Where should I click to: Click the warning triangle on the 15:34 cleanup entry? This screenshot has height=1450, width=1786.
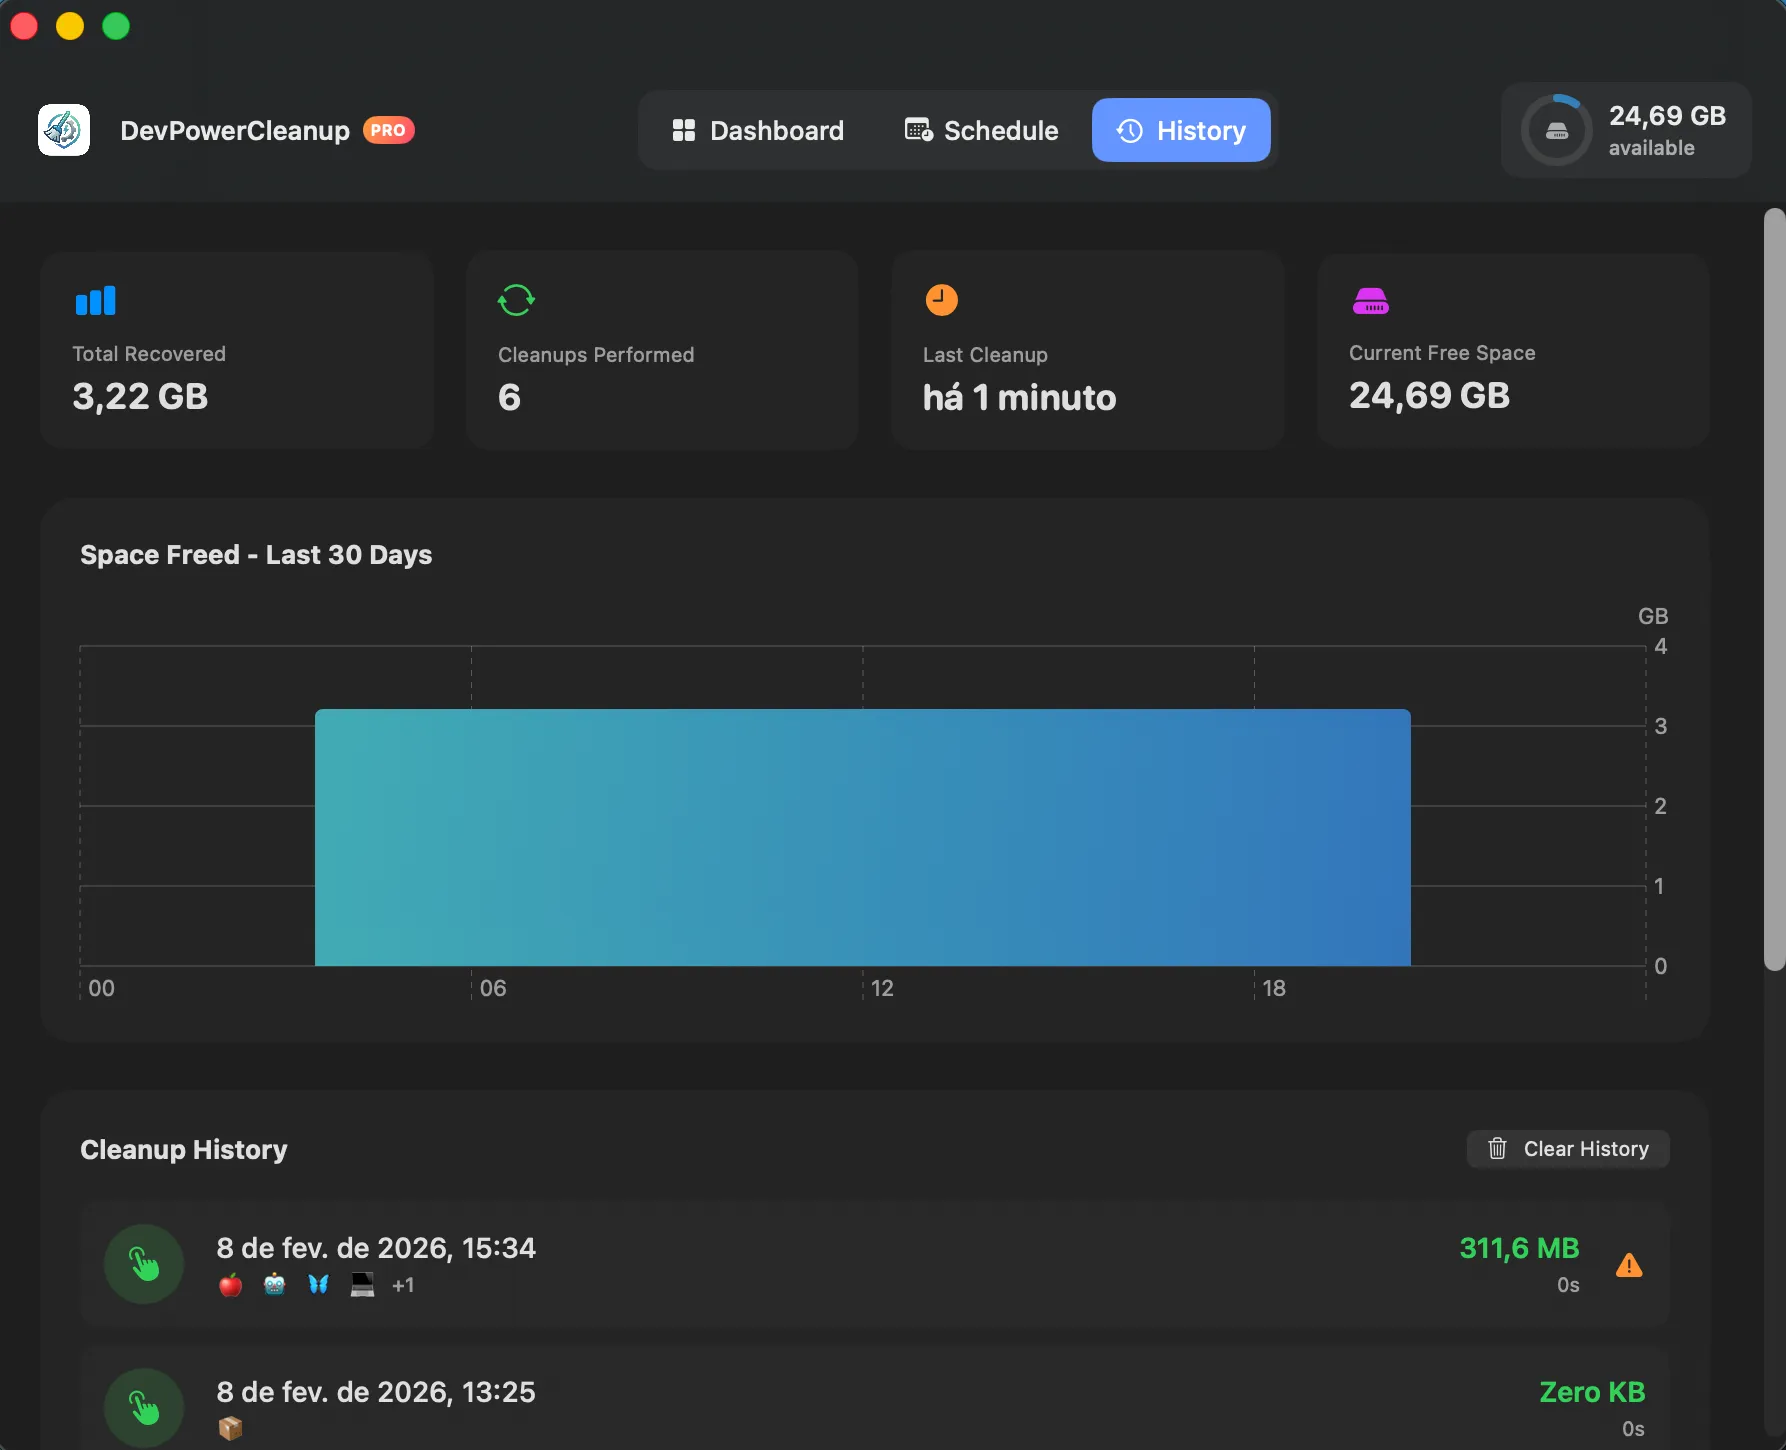tap(1630, 1265)
